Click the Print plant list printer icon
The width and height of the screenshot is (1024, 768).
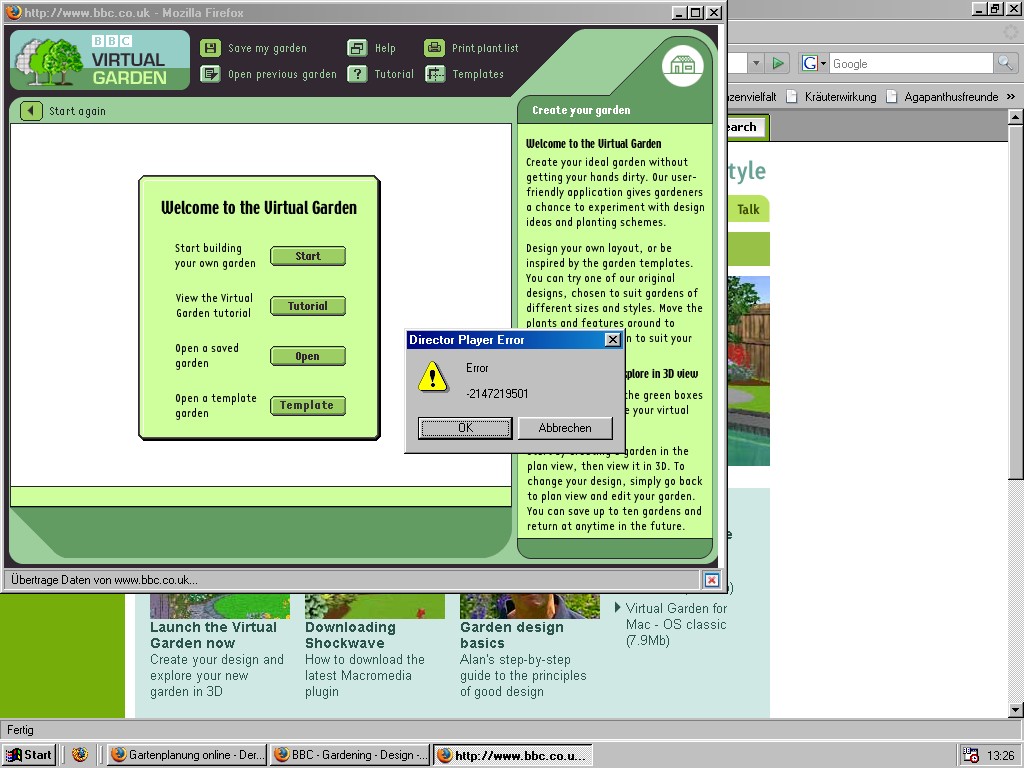(434, 48)
